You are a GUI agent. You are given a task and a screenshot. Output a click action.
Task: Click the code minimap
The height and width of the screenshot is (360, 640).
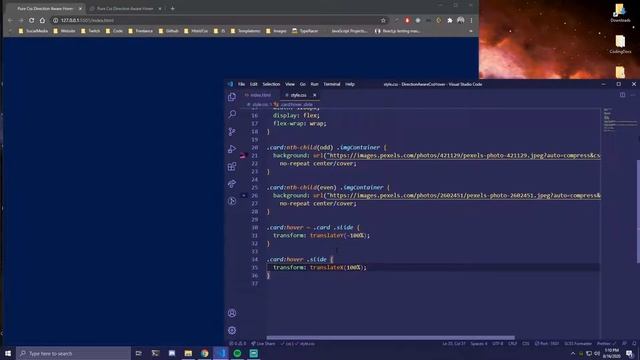pos(619,120)
